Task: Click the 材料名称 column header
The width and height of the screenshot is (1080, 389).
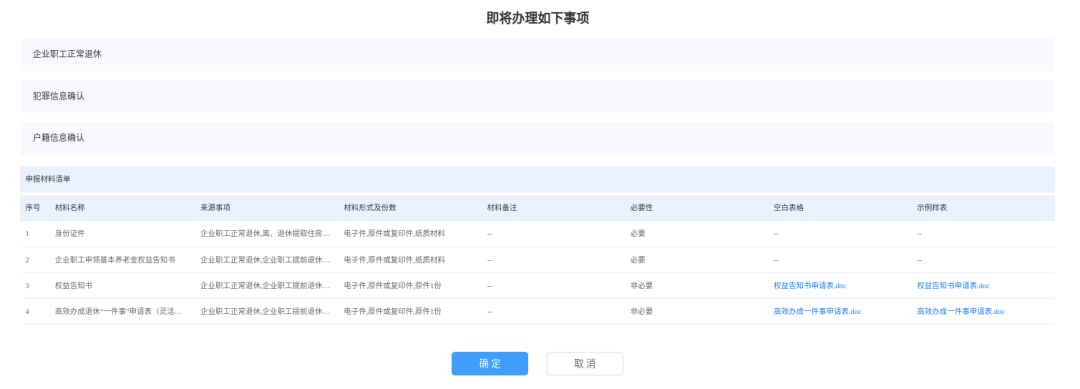Action: click(70, 208)
